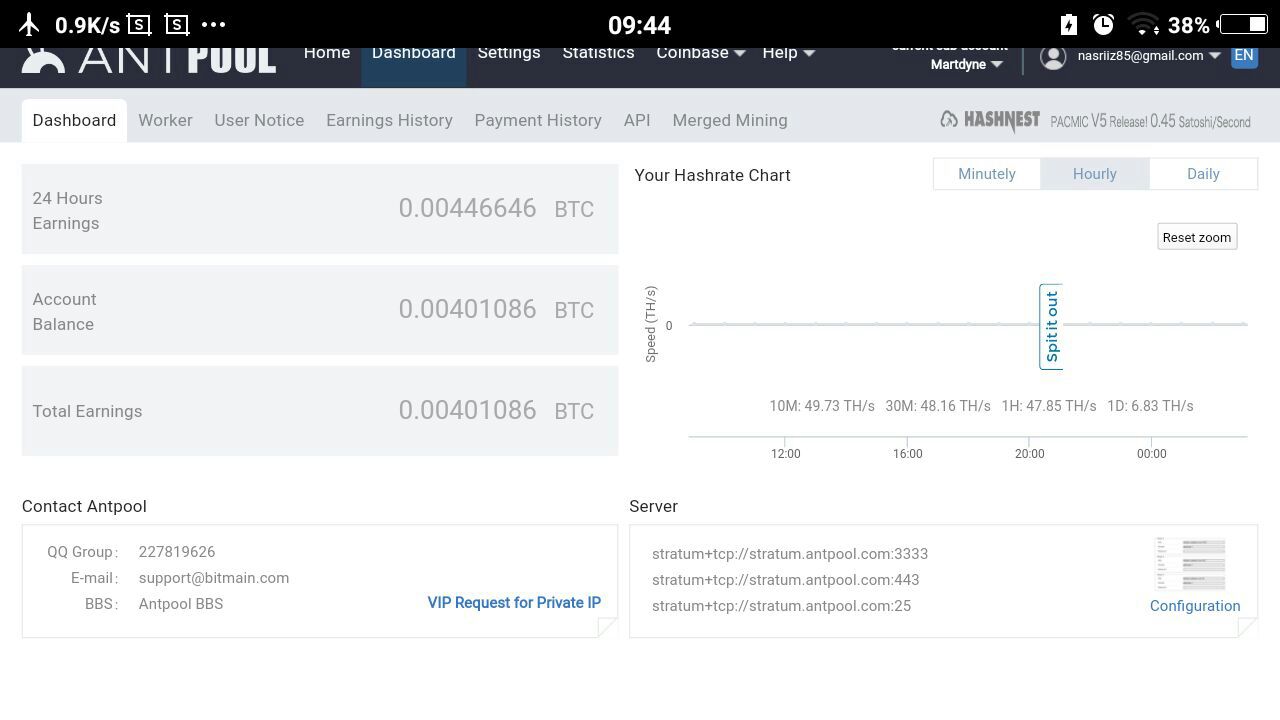Click server address stratum.antpool.com:443
The height and width of the screenshot is (720, 1280).
(x=786, y=580)
